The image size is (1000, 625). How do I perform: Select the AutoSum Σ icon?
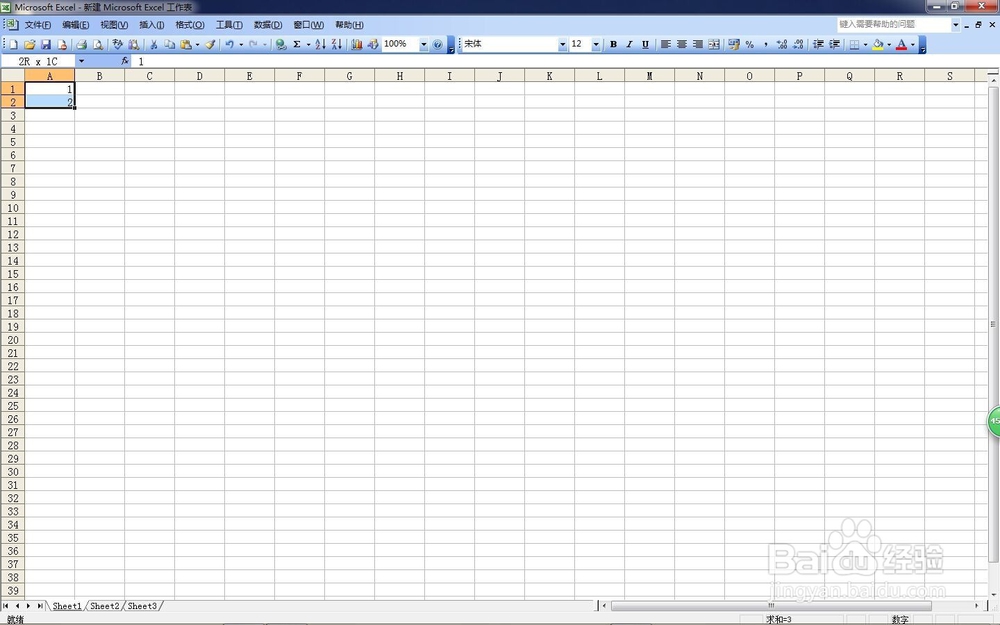coord(296,44)
